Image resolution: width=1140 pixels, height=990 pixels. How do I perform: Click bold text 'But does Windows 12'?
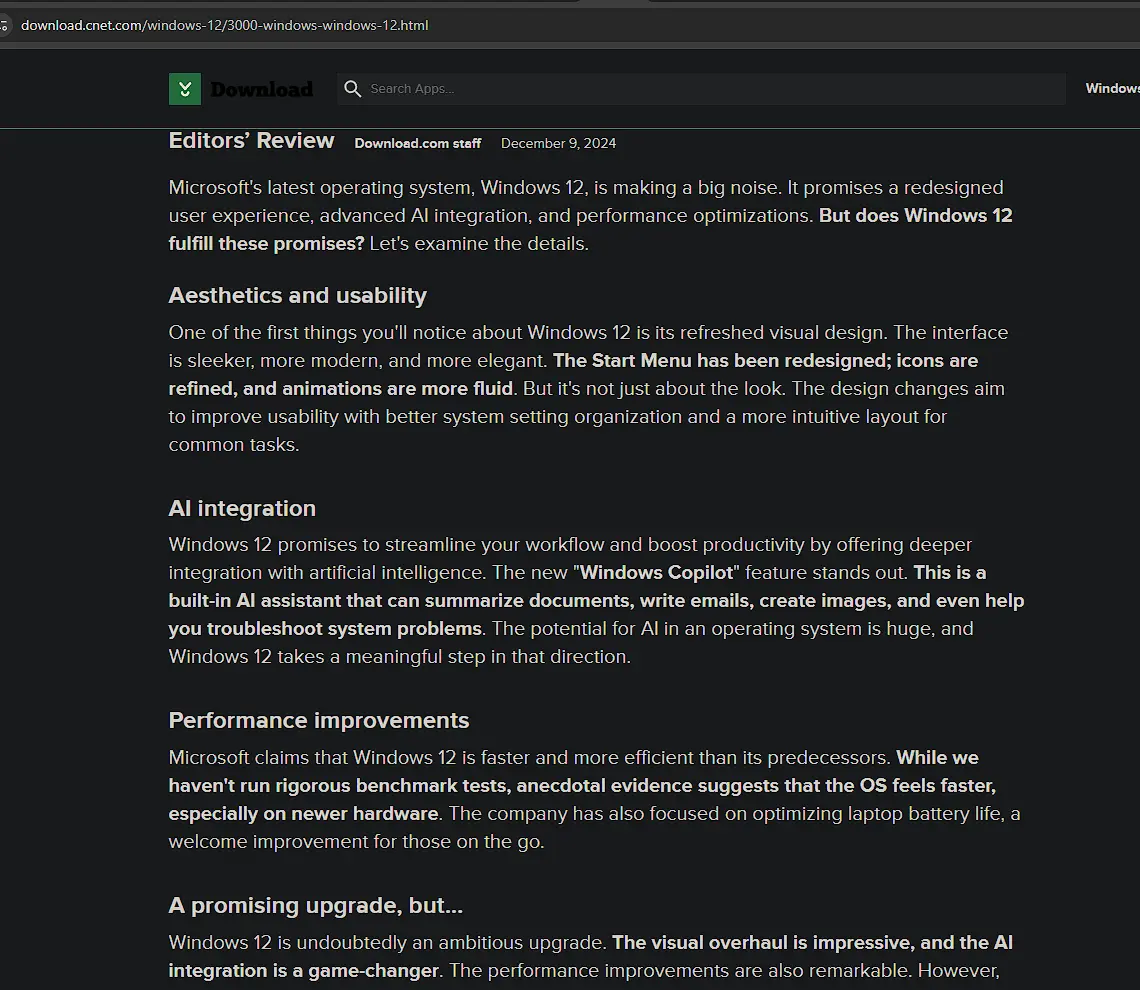click(915, 216)
